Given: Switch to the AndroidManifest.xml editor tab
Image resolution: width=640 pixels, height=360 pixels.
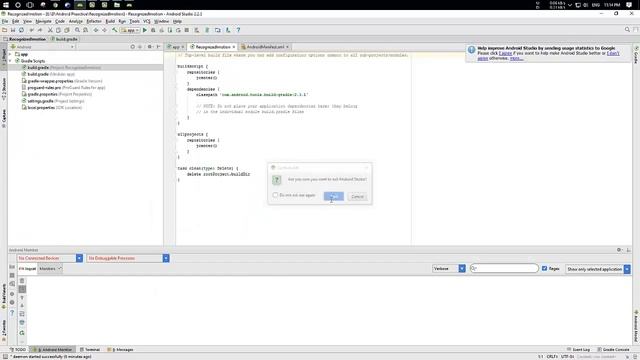Looking at the screenshot, I should tap(265, 47).
